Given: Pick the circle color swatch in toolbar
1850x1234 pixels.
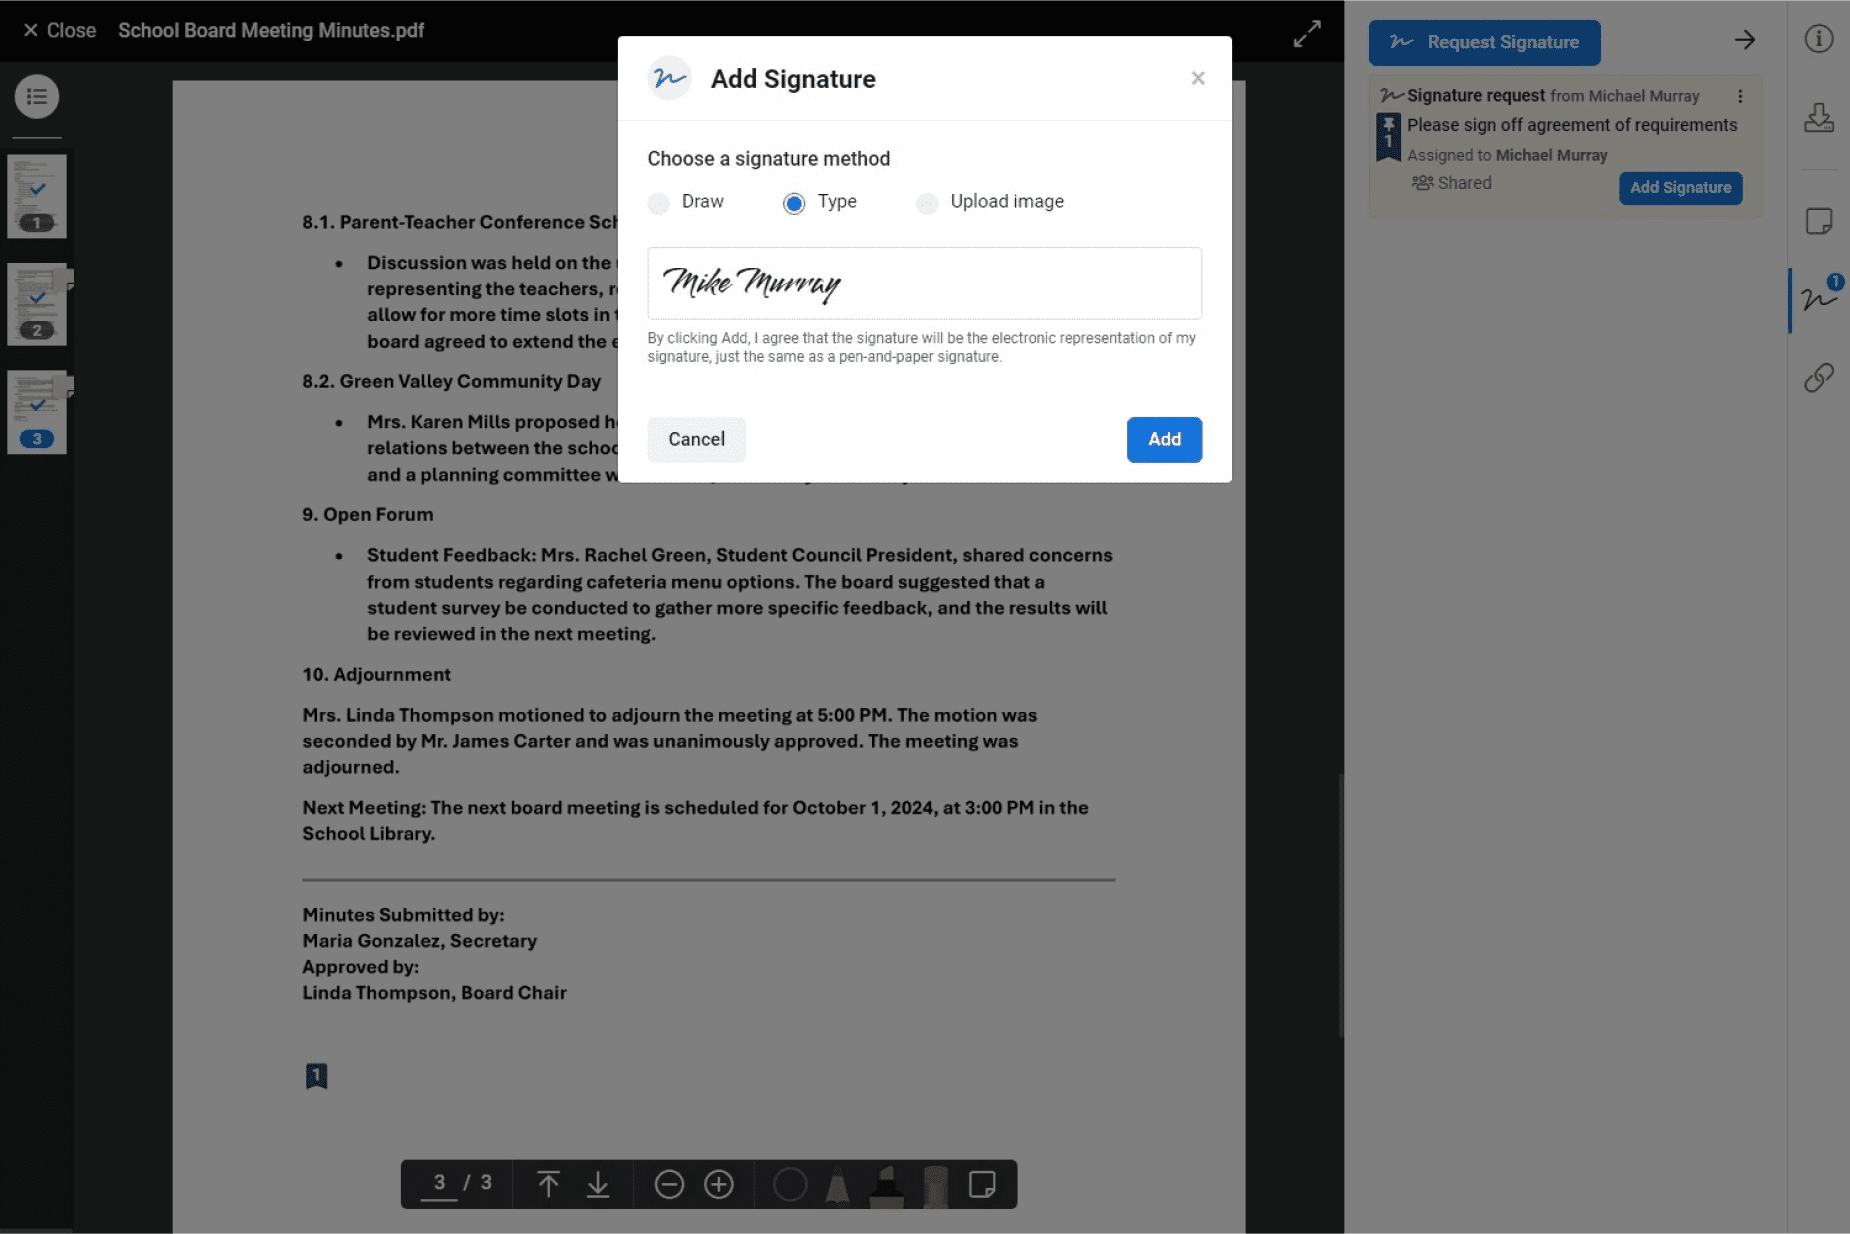Looking at the screenshot, I should [x=790, y=1185].
